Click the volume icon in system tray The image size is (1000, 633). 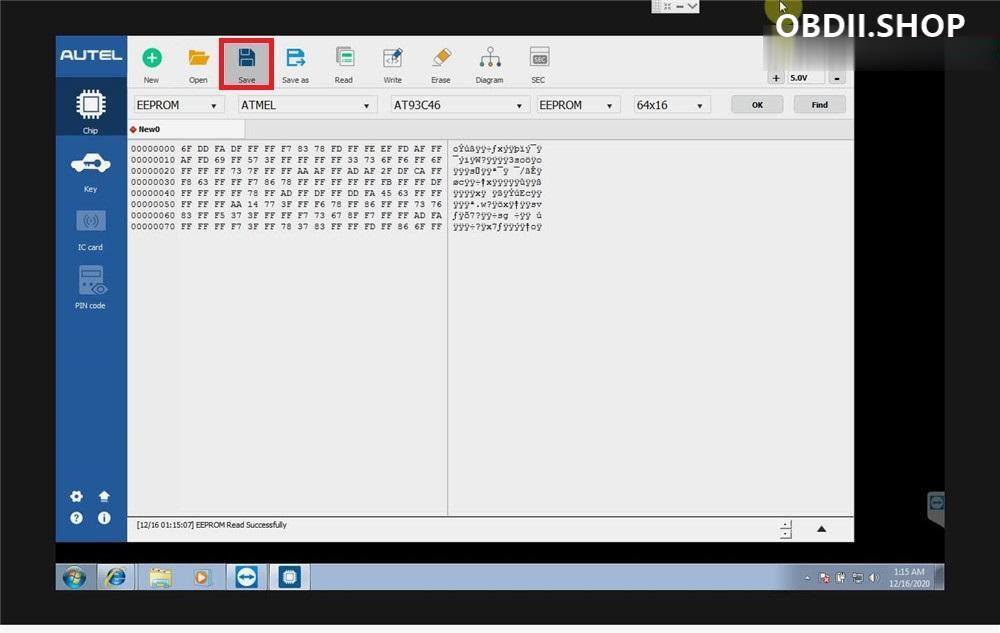click(874, 578)
